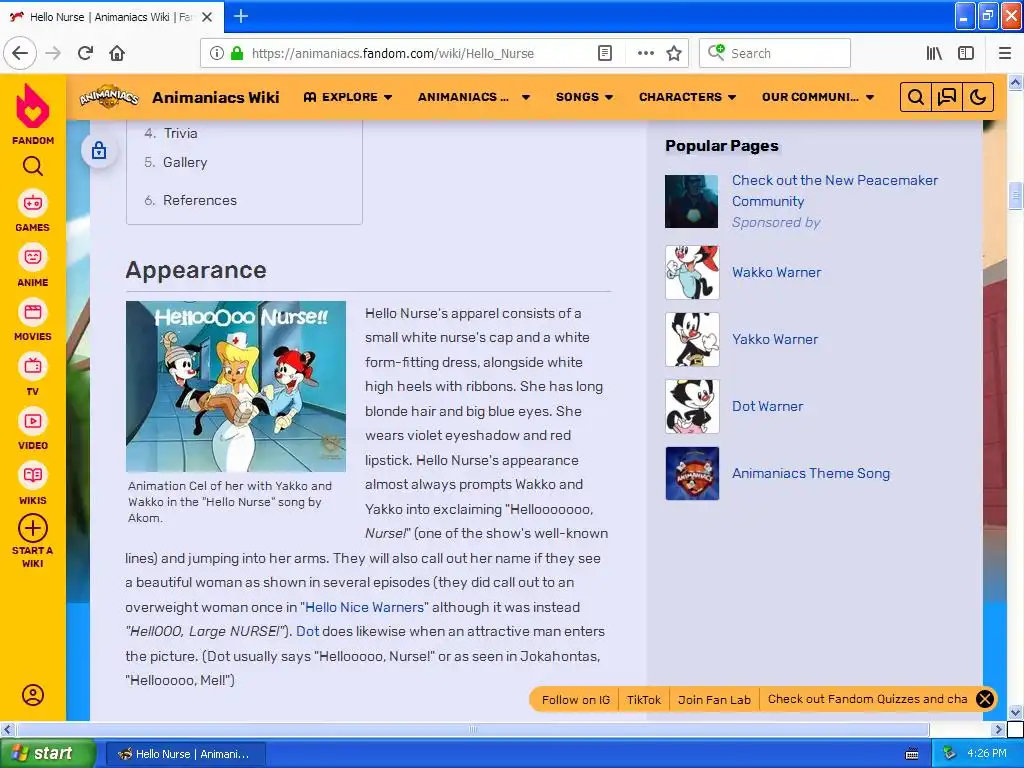Viewport: 1024px width, 768px height.
Task: Click the page lock edit icon
Action: coord(99,151)
